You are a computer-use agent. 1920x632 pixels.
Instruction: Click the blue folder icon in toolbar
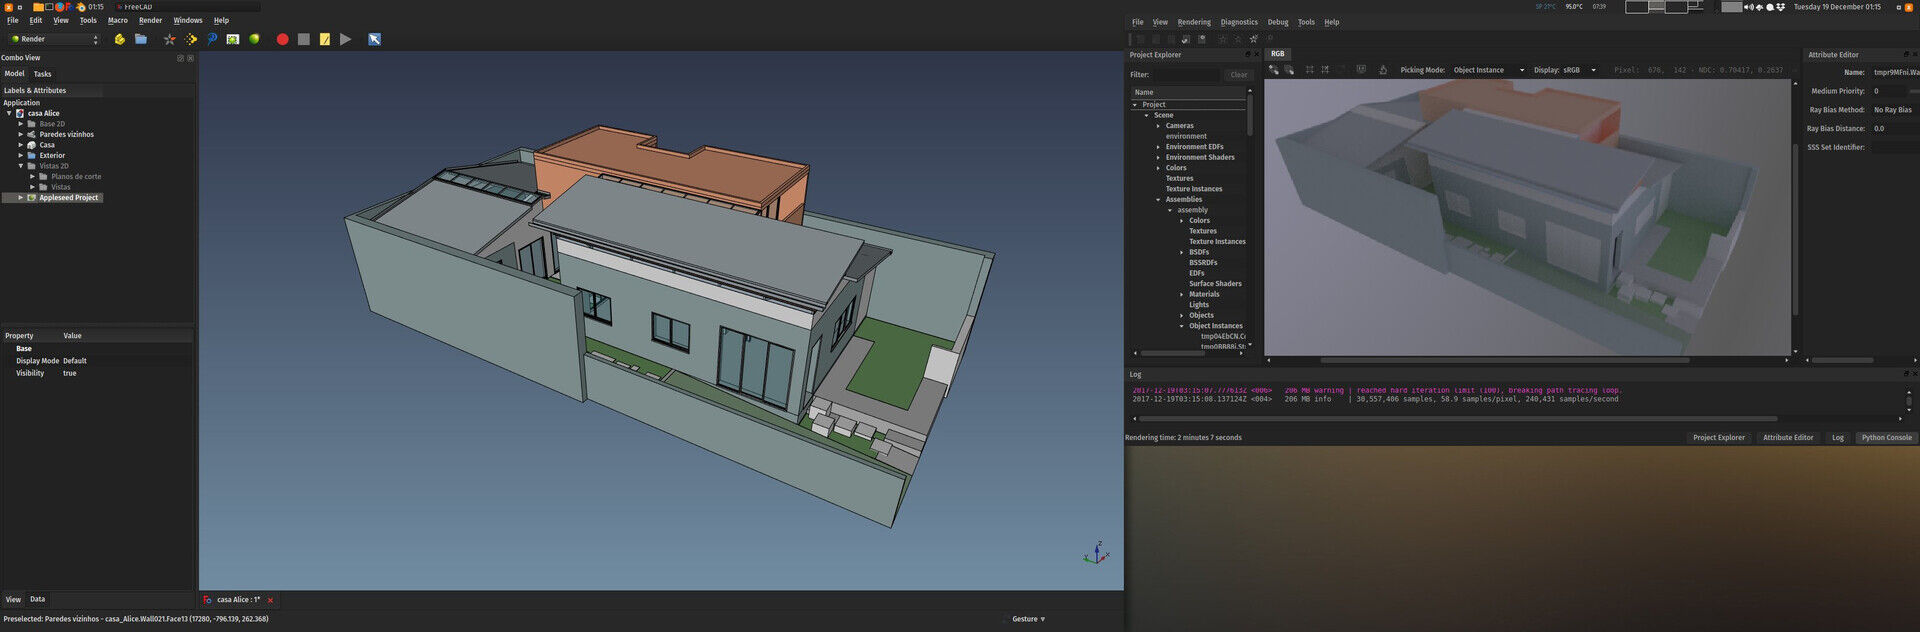point(141,39)
